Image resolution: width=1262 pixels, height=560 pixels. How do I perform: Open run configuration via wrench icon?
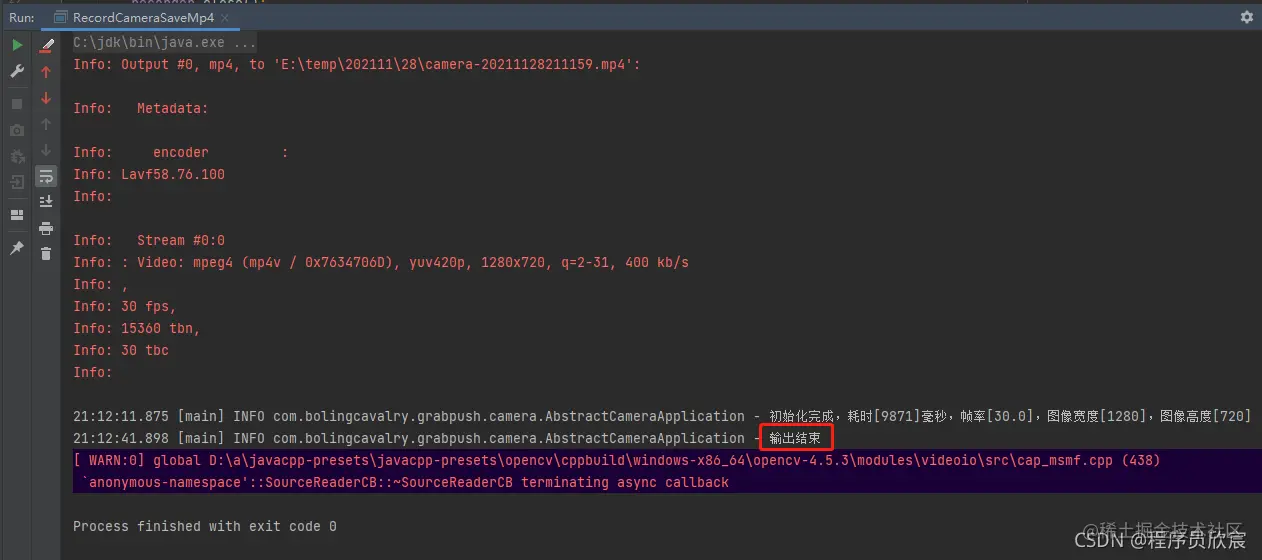[x=17, y=72]
